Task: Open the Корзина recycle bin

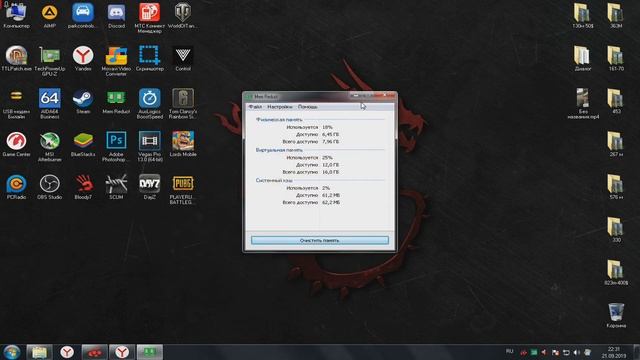Action: [x=616, y=315]
